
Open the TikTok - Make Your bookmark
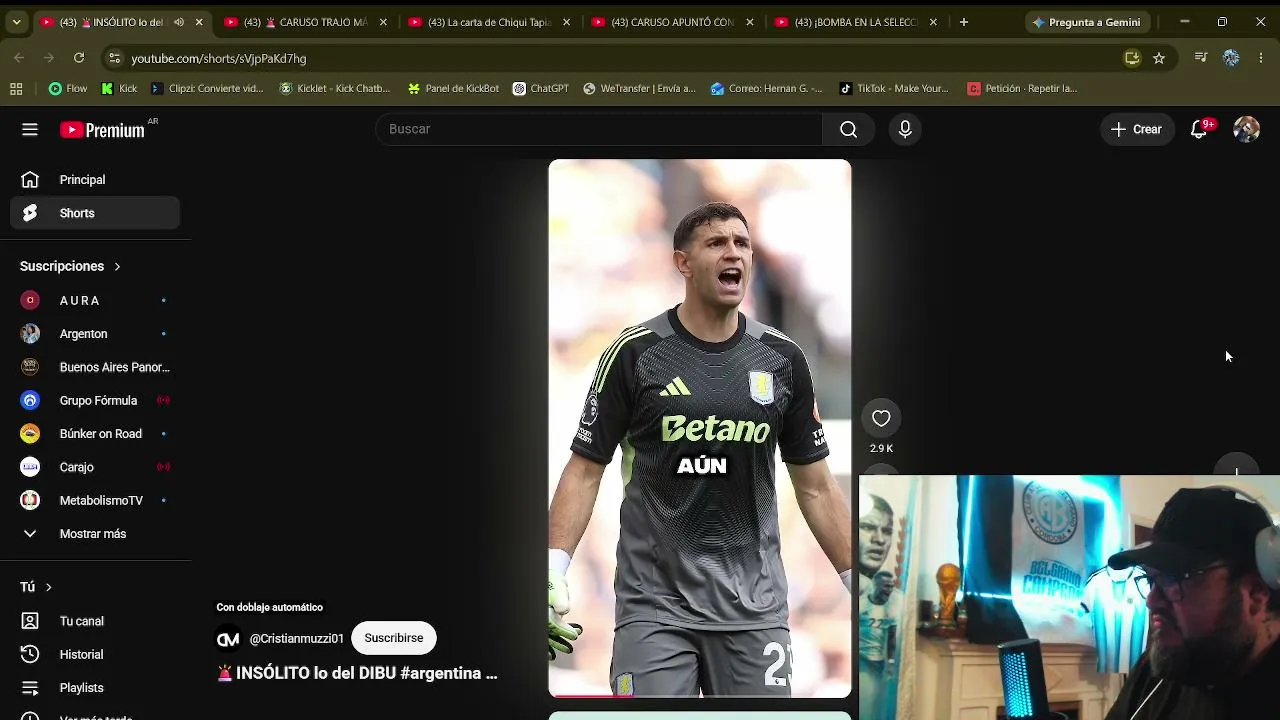(x=894, y=88)
